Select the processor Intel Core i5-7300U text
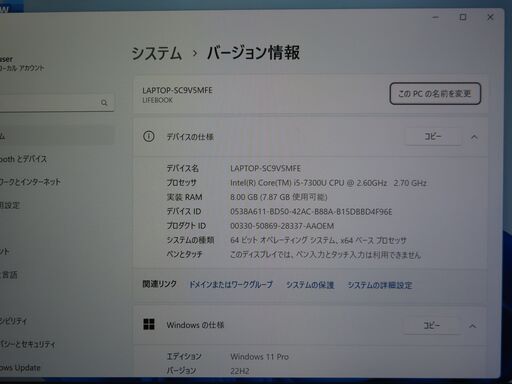512x384 pixels. 328,183
